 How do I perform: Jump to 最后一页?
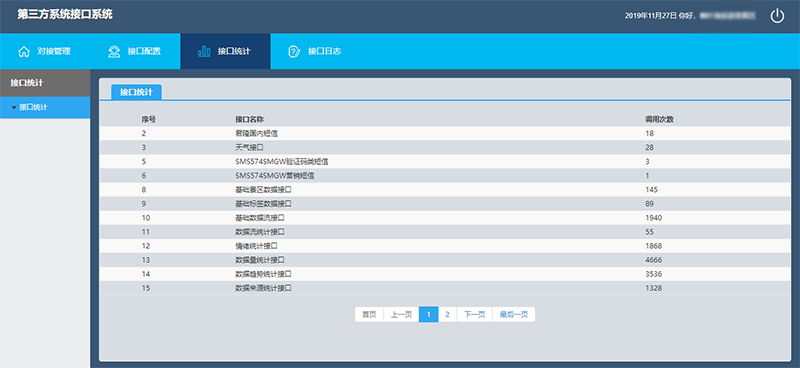click(x=514, y=314)
